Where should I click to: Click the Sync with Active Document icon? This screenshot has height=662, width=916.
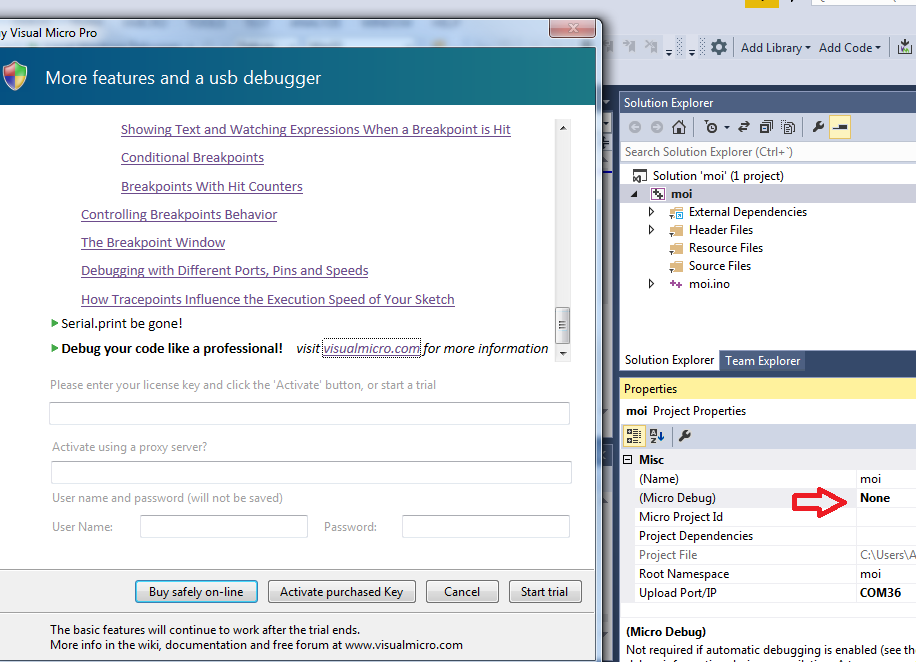point(744,127)
